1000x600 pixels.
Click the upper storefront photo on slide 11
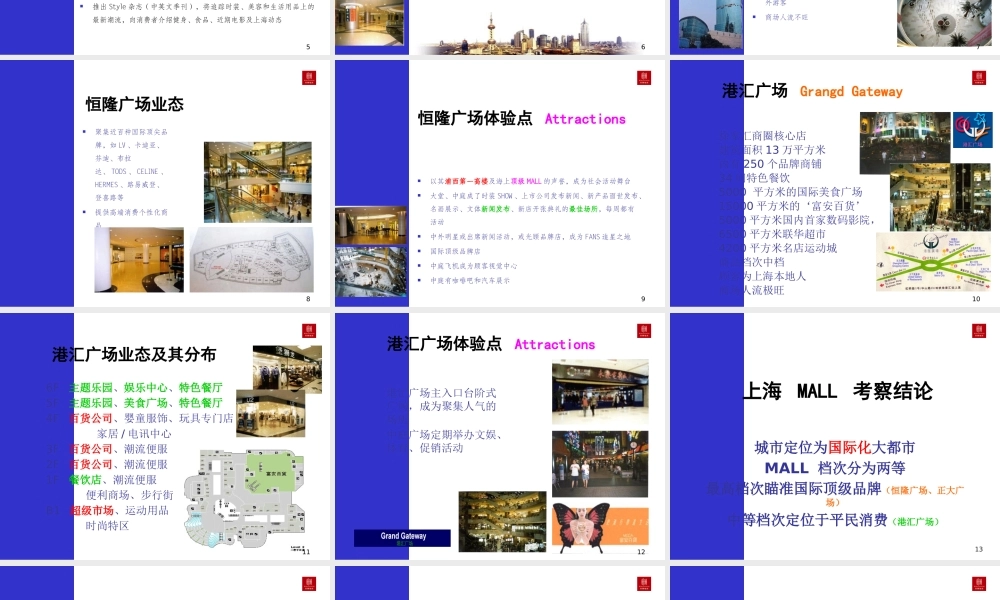[287, 369]
